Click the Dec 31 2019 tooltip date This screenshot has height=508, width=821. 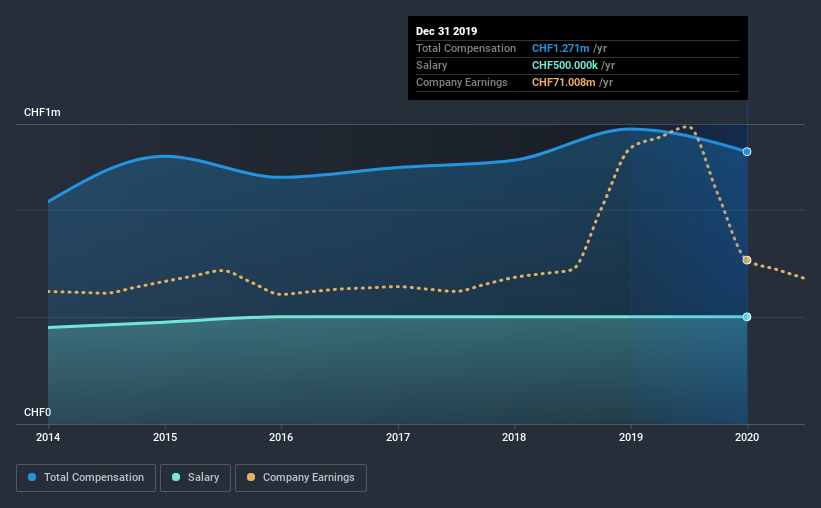[447, 31]
